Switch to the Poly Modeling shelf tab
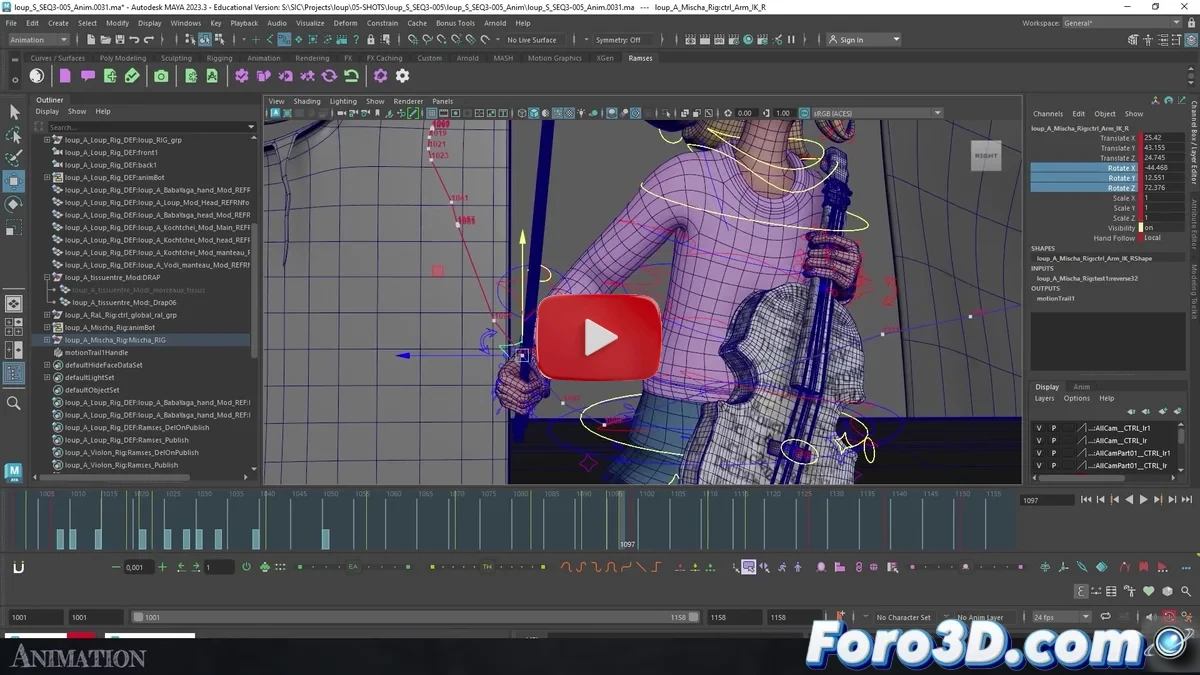The width and height of the screenshot is (1200, 675). coord(123,58)
